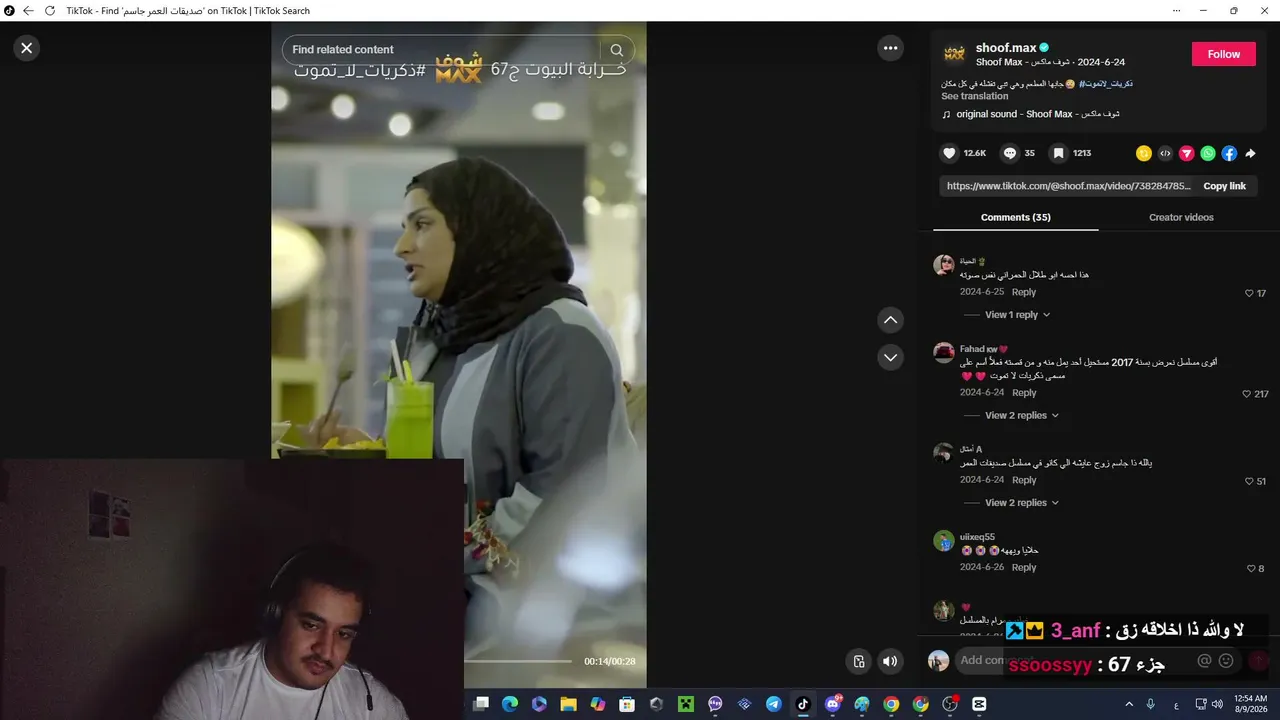Open the TikTok app on the taskbar

coord(803,704)
